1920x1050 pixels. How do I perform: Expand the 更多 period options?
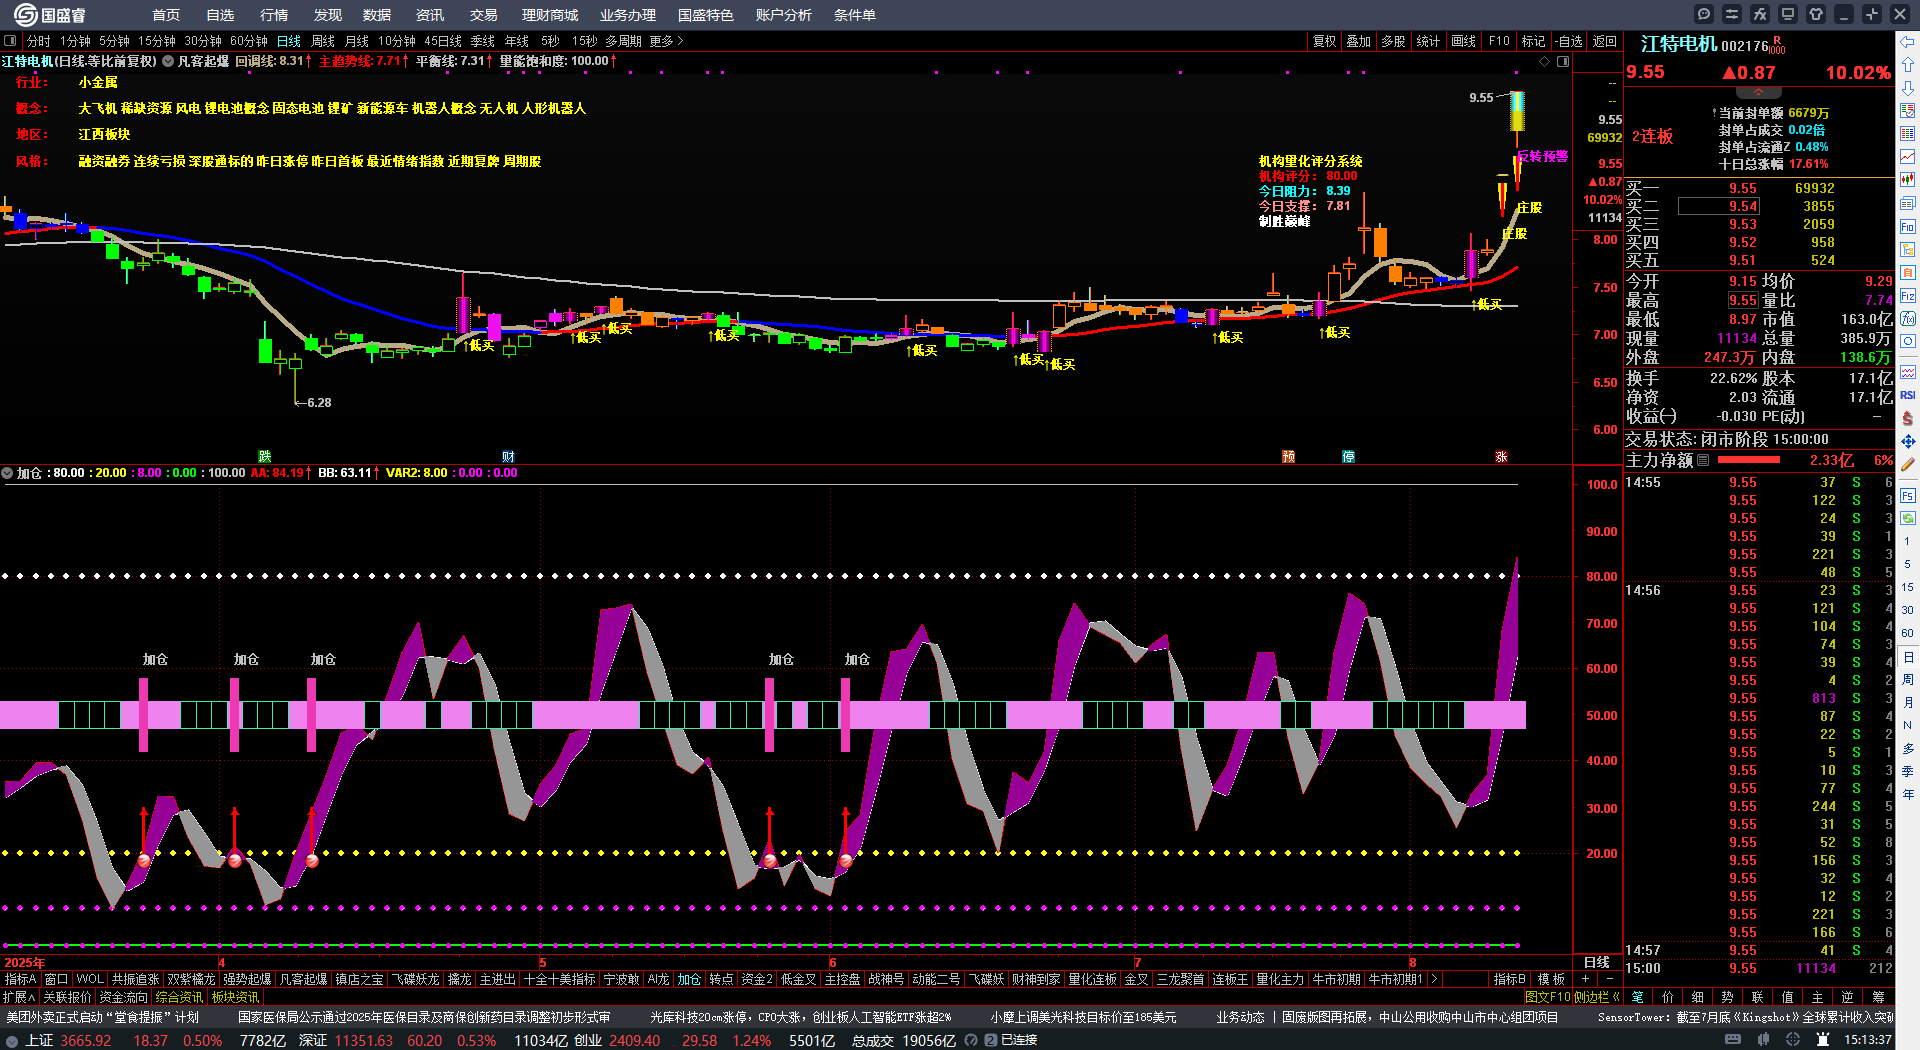[666, 41]
